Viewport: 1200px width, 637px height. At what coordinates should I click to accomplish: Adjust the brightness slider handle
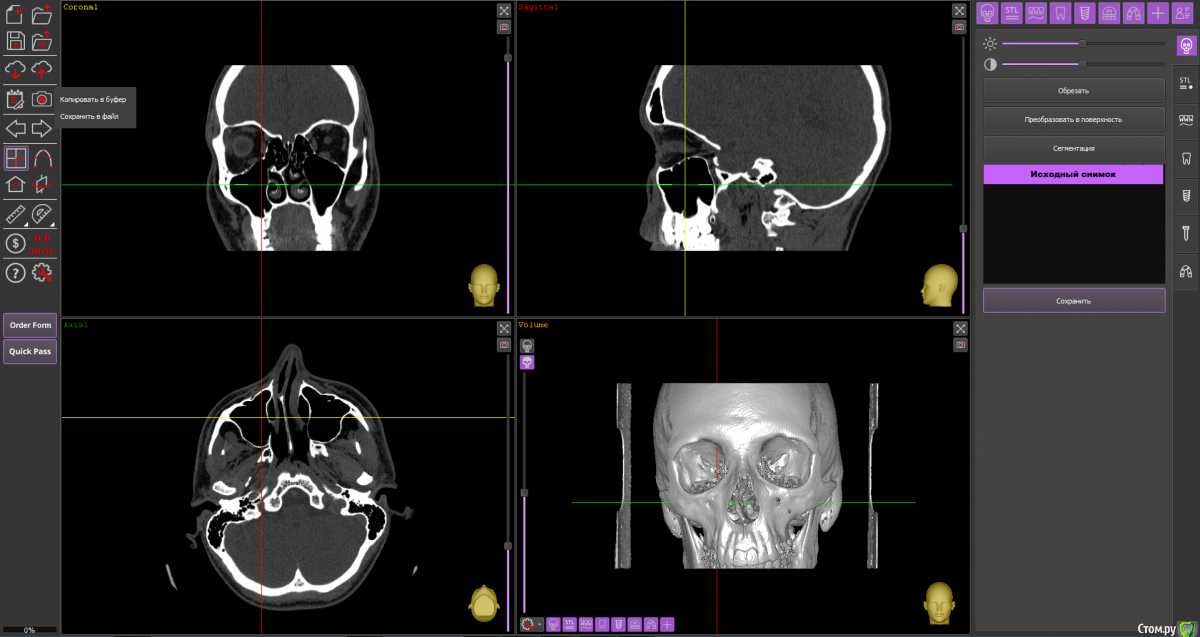click(1082, 43)
